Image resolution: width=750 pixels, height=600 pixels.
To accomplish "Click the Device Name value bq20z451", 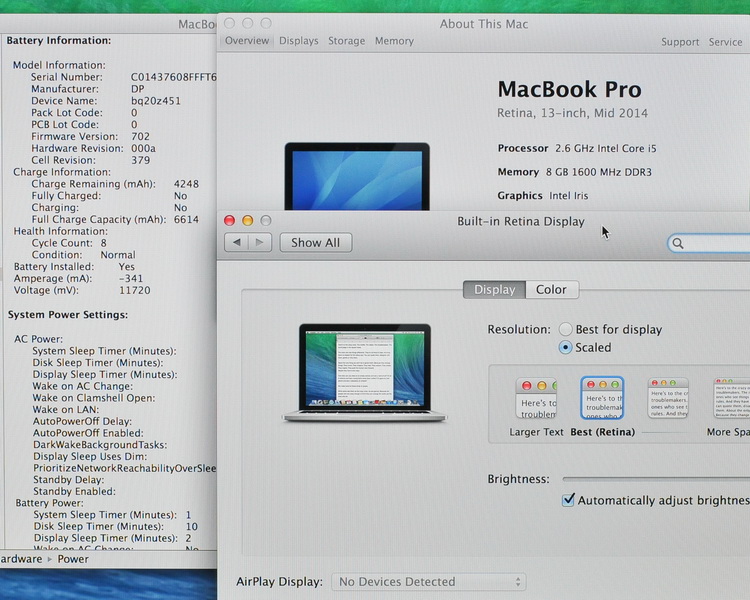I will pyautogui.click(x=155, y=101).
